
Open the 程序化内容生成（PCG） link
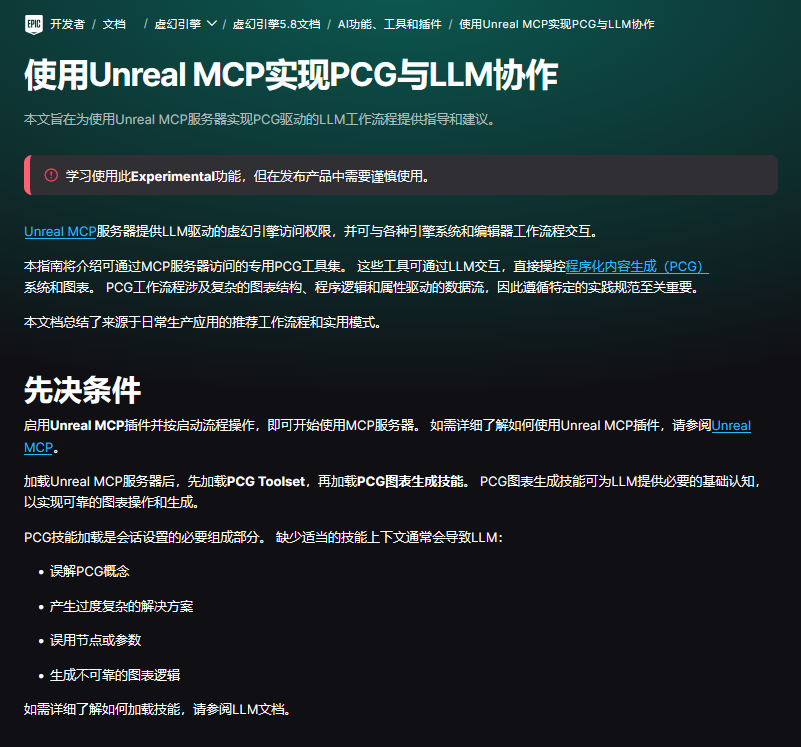coord(637,266)
